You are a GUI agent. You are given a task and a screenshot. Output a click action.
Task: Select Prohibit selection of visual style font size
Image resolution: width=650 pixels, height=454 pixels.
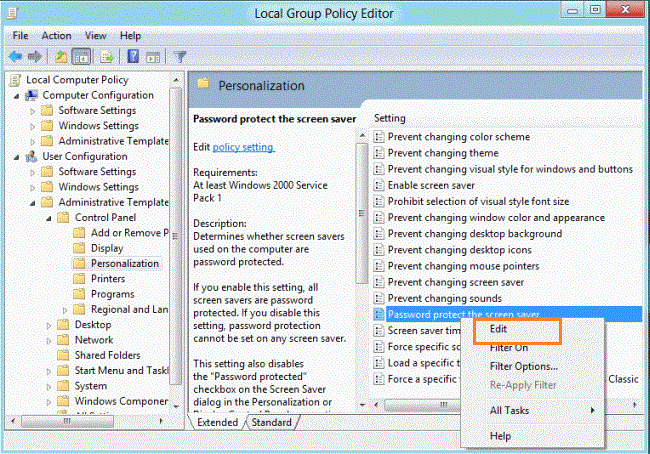click(x=478, y=202)
